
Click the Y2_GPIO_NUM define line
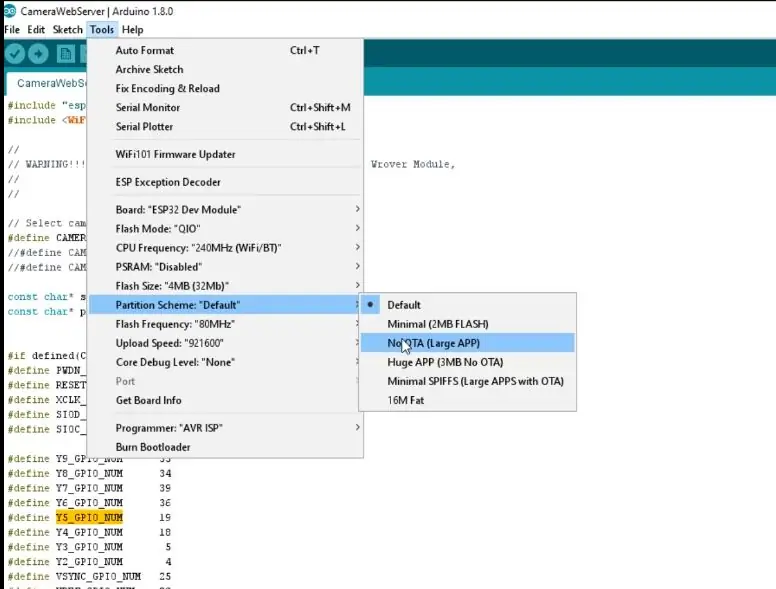click(x=89, y=562)
